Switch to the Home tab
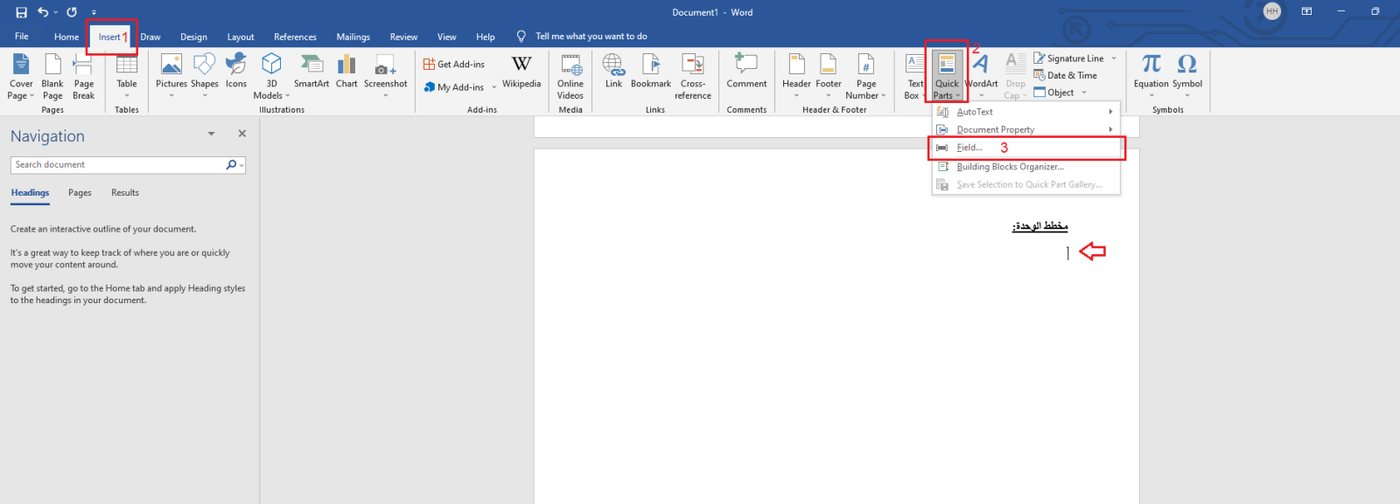This screenshot has height=504, width=1400. [x=66, y=37]
